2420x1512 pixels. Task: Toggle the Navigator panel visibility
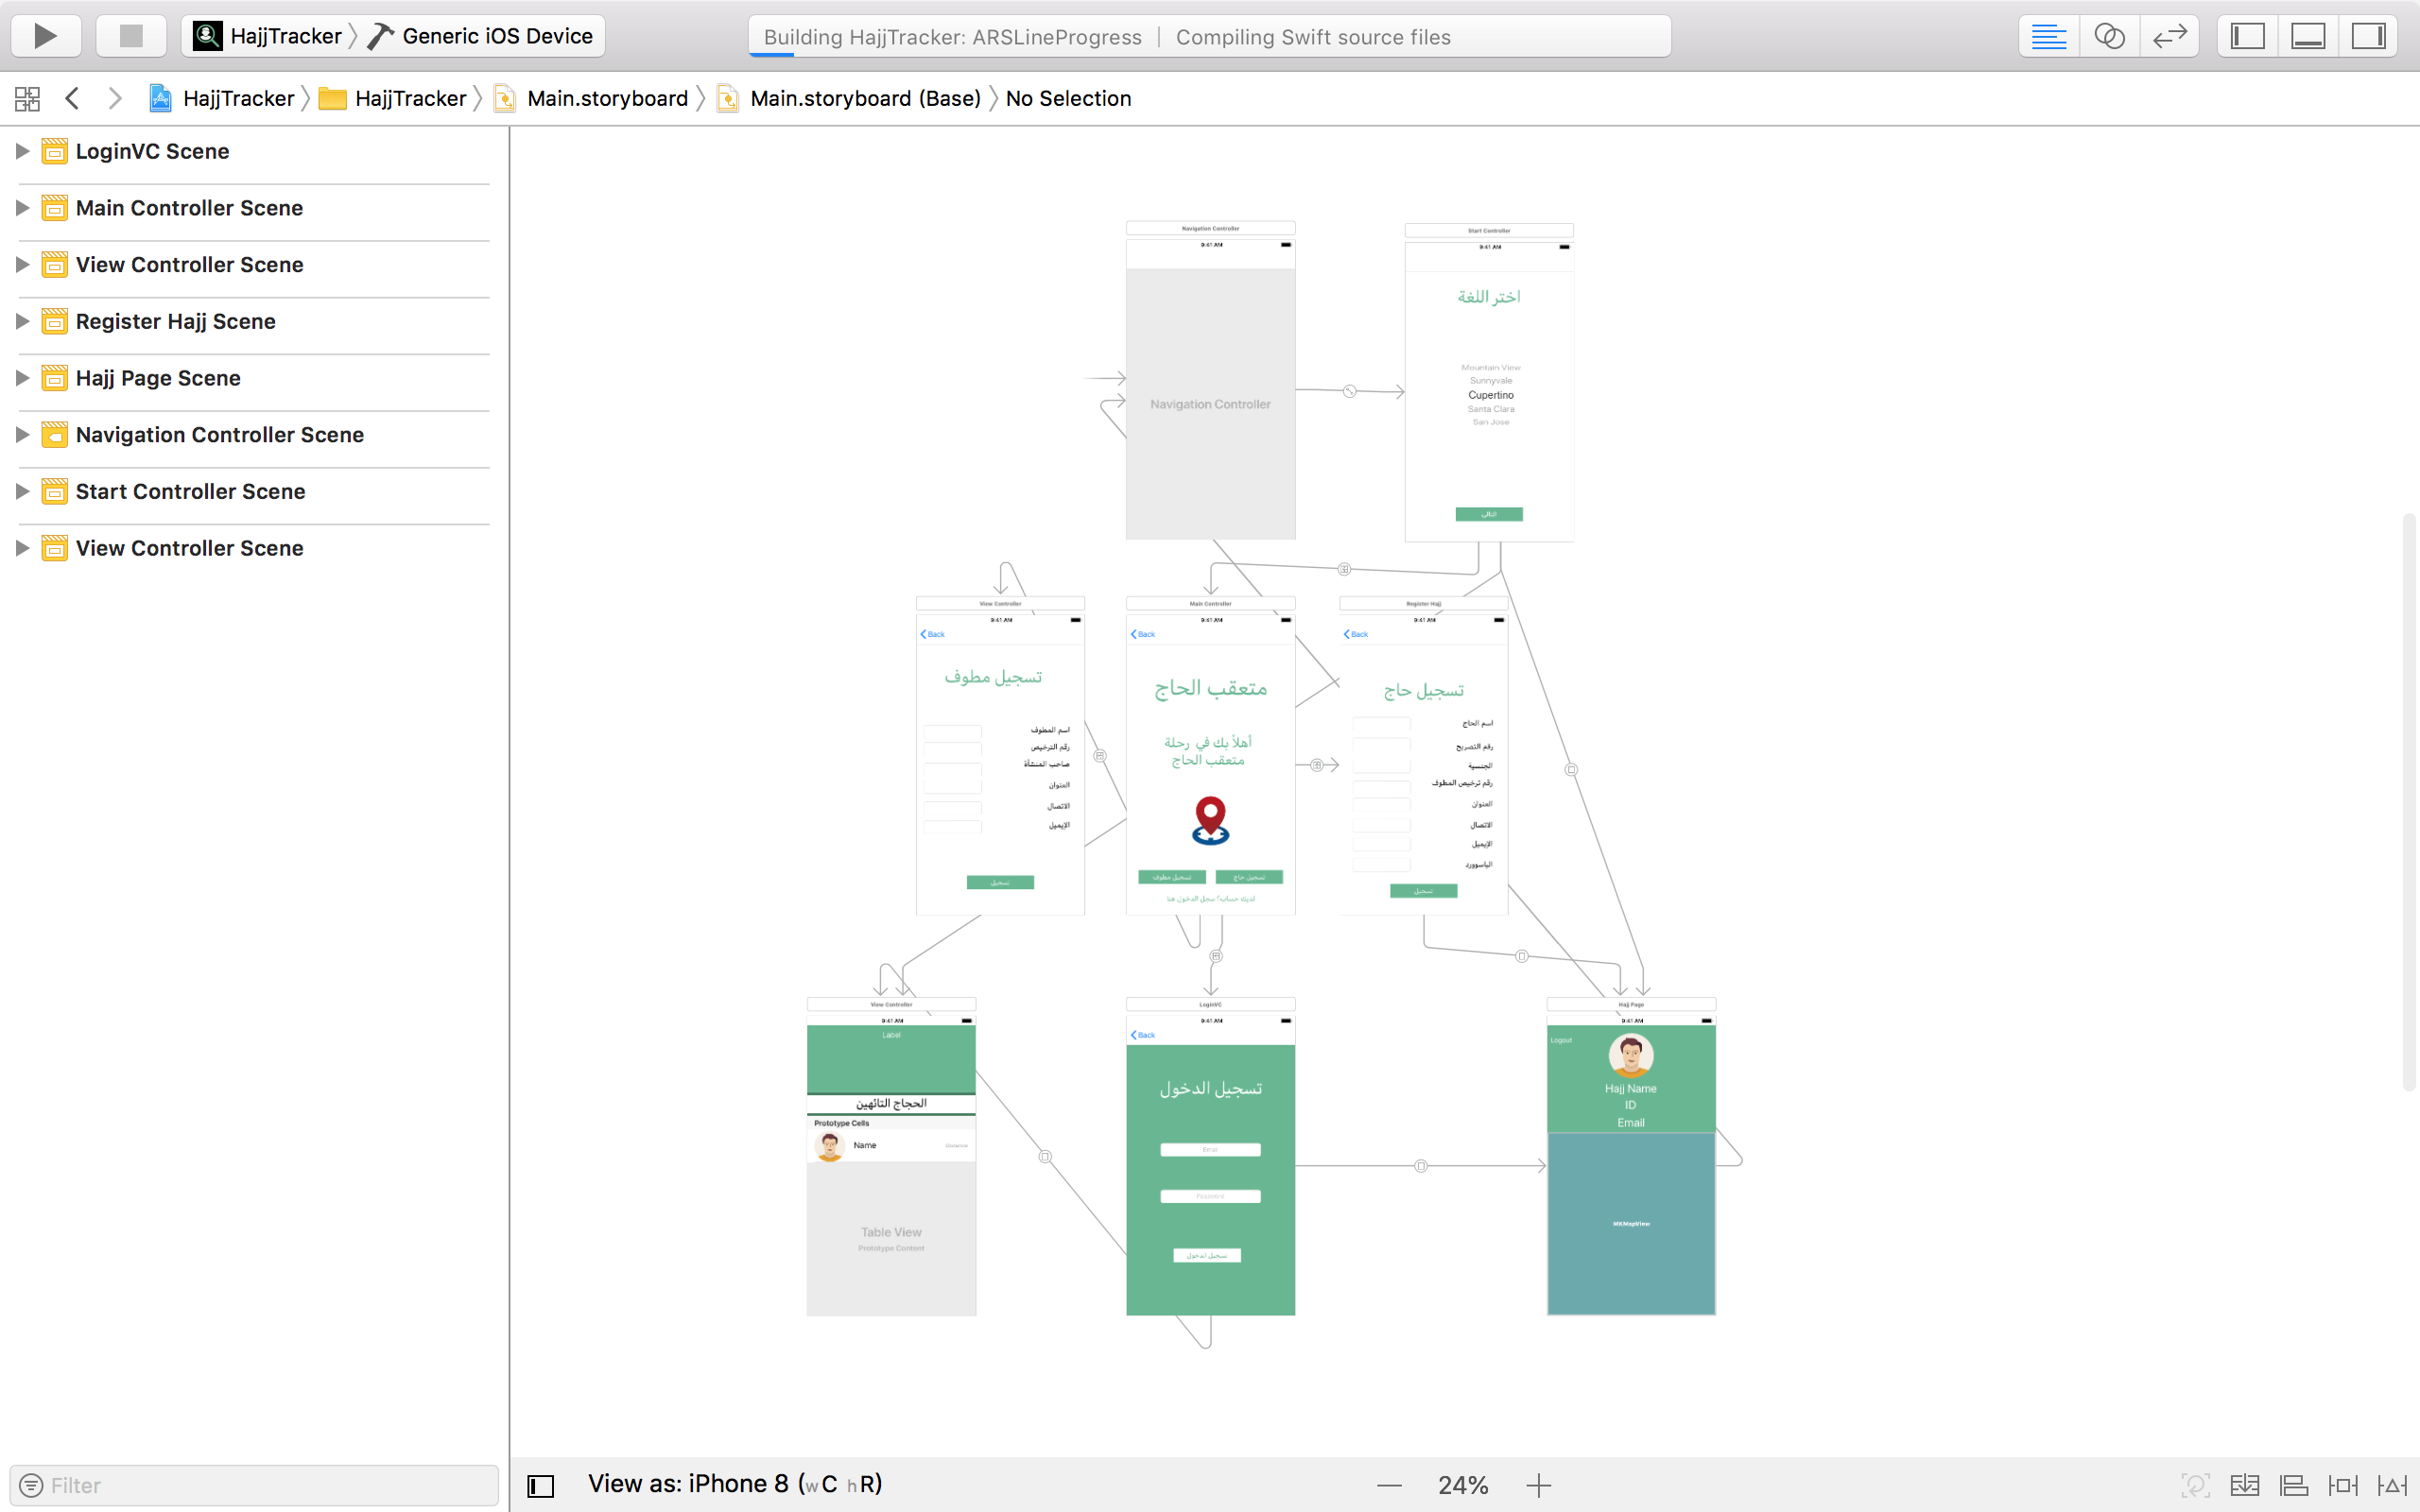(2247, 36)
